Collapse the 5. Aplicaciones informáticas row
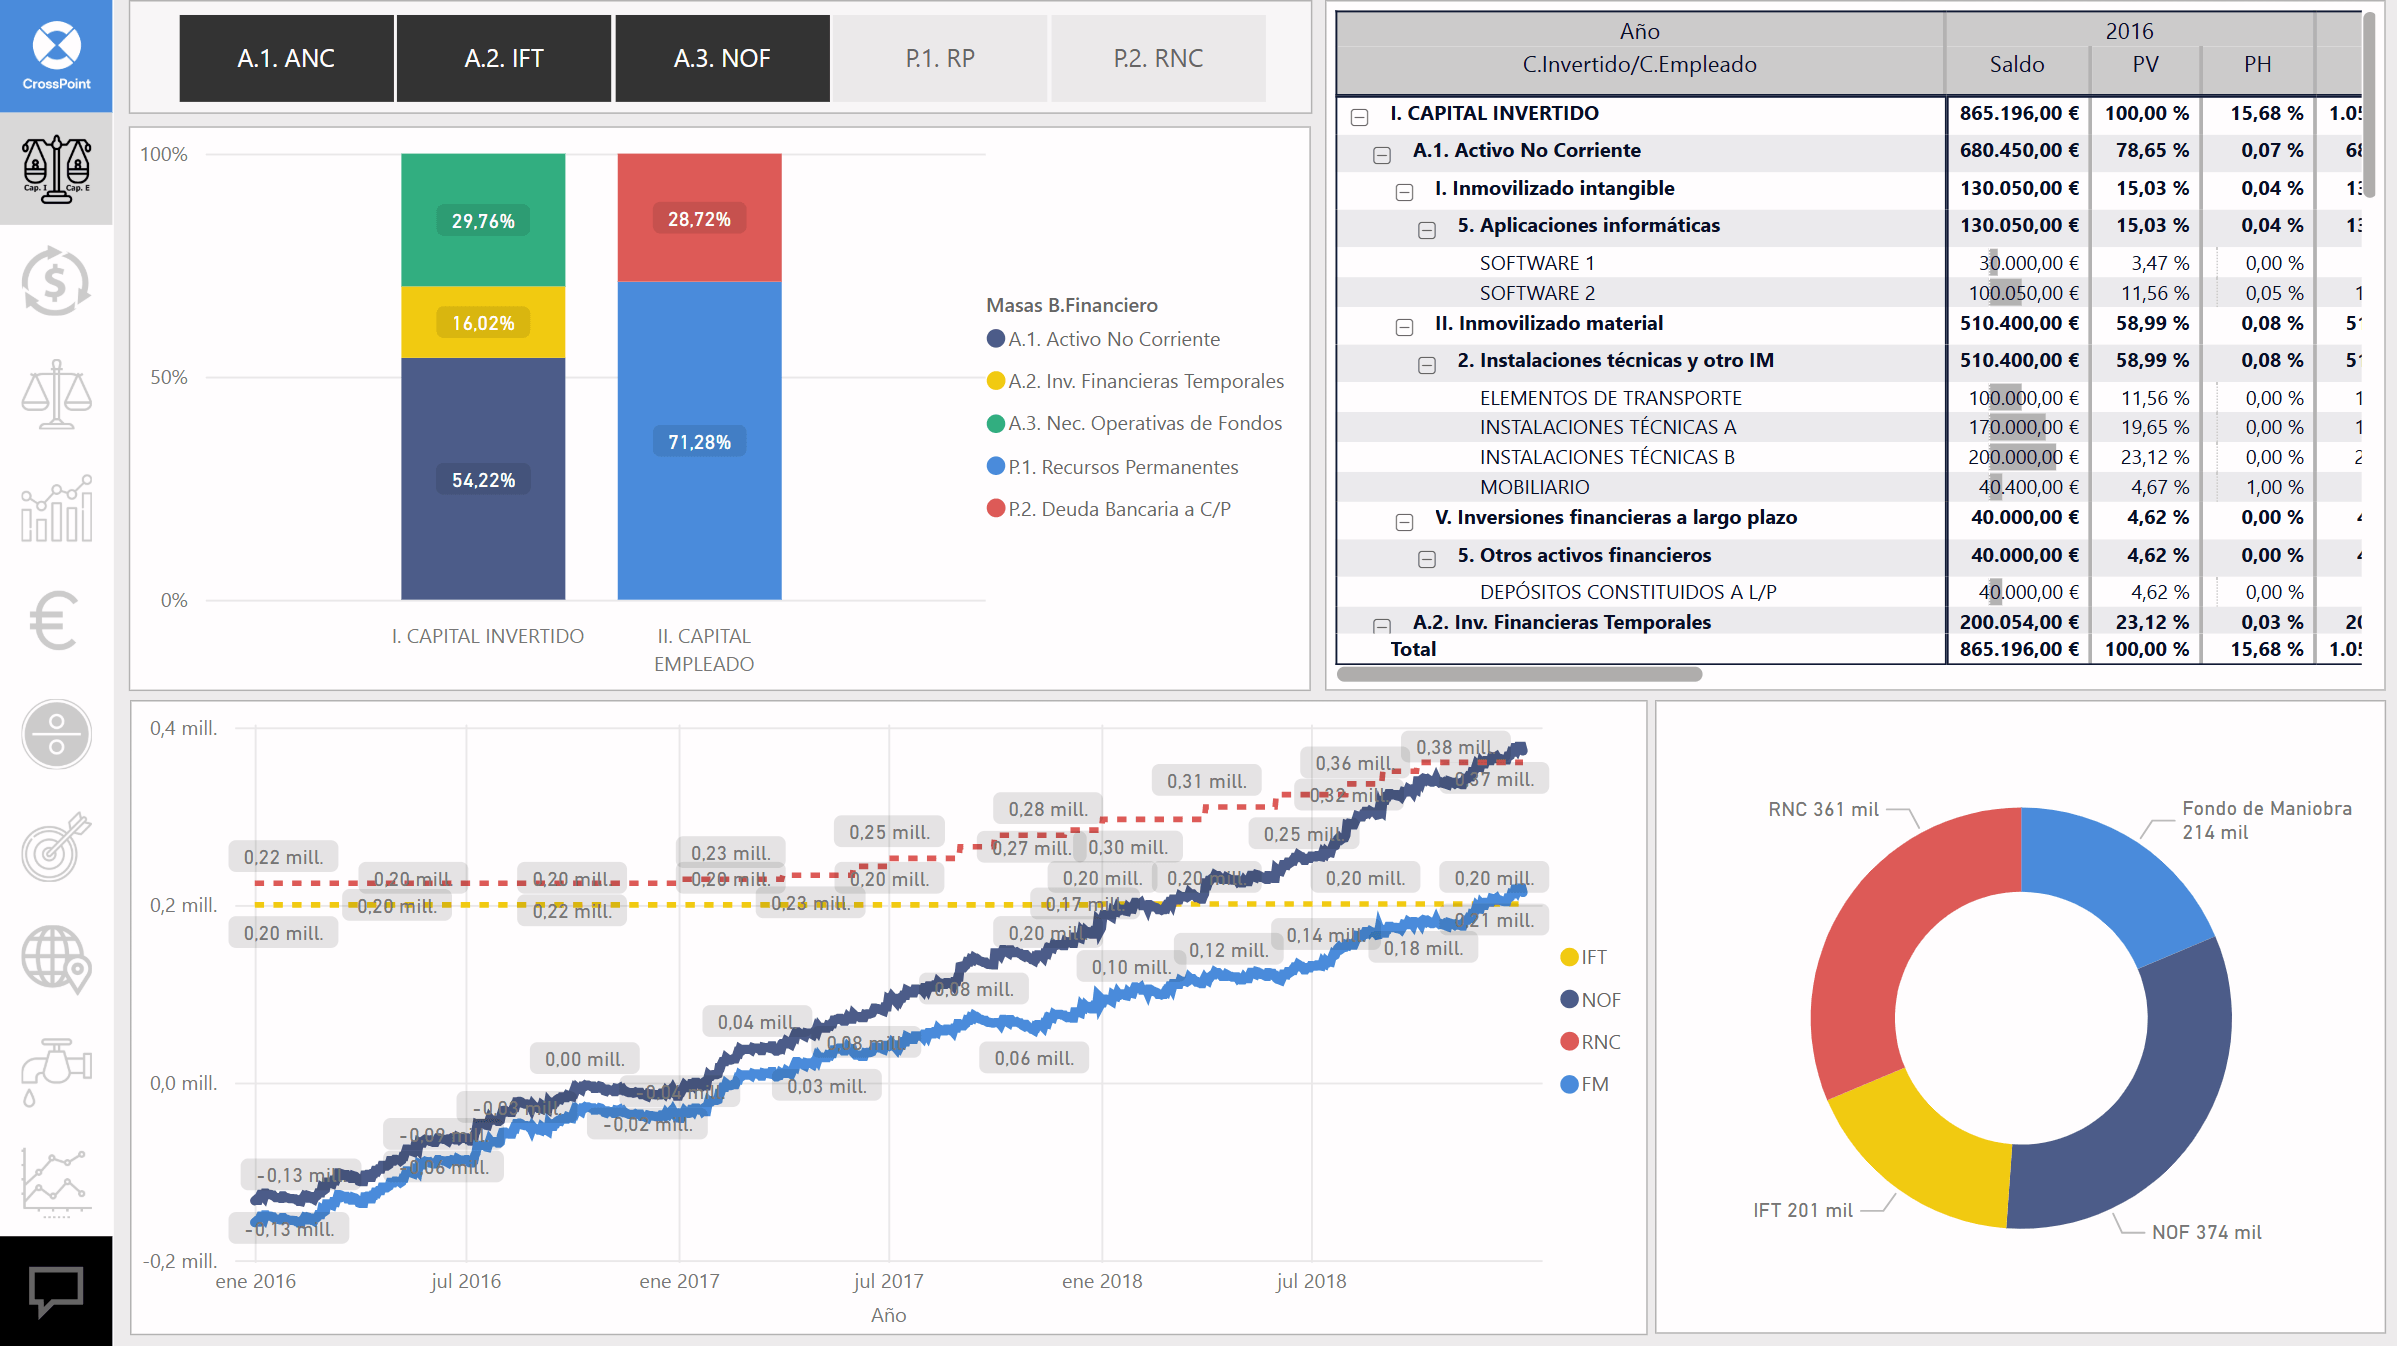Viewport: 2397px width, 1346px height. (1427, 230)
